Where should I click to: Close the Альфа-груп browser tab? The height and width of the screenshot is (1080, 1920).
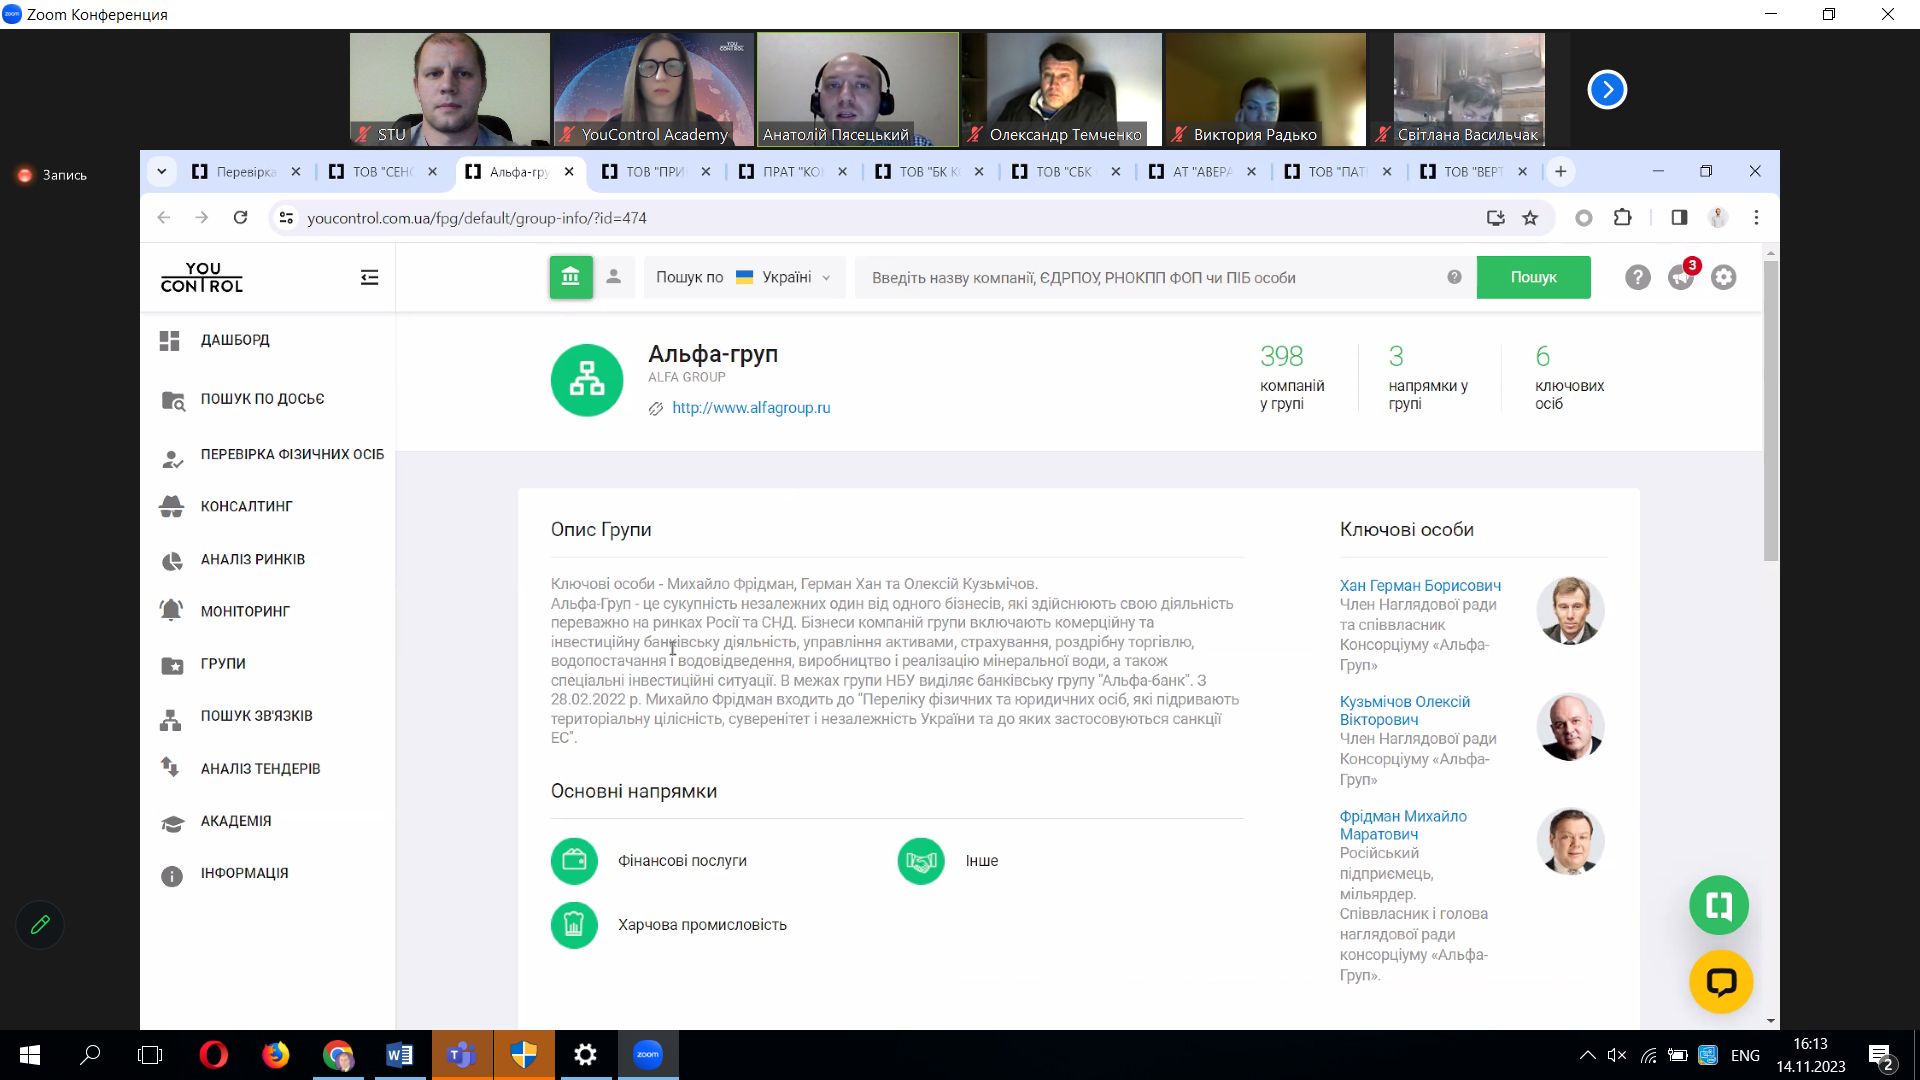pyautogui.click(x=569, y=172)
